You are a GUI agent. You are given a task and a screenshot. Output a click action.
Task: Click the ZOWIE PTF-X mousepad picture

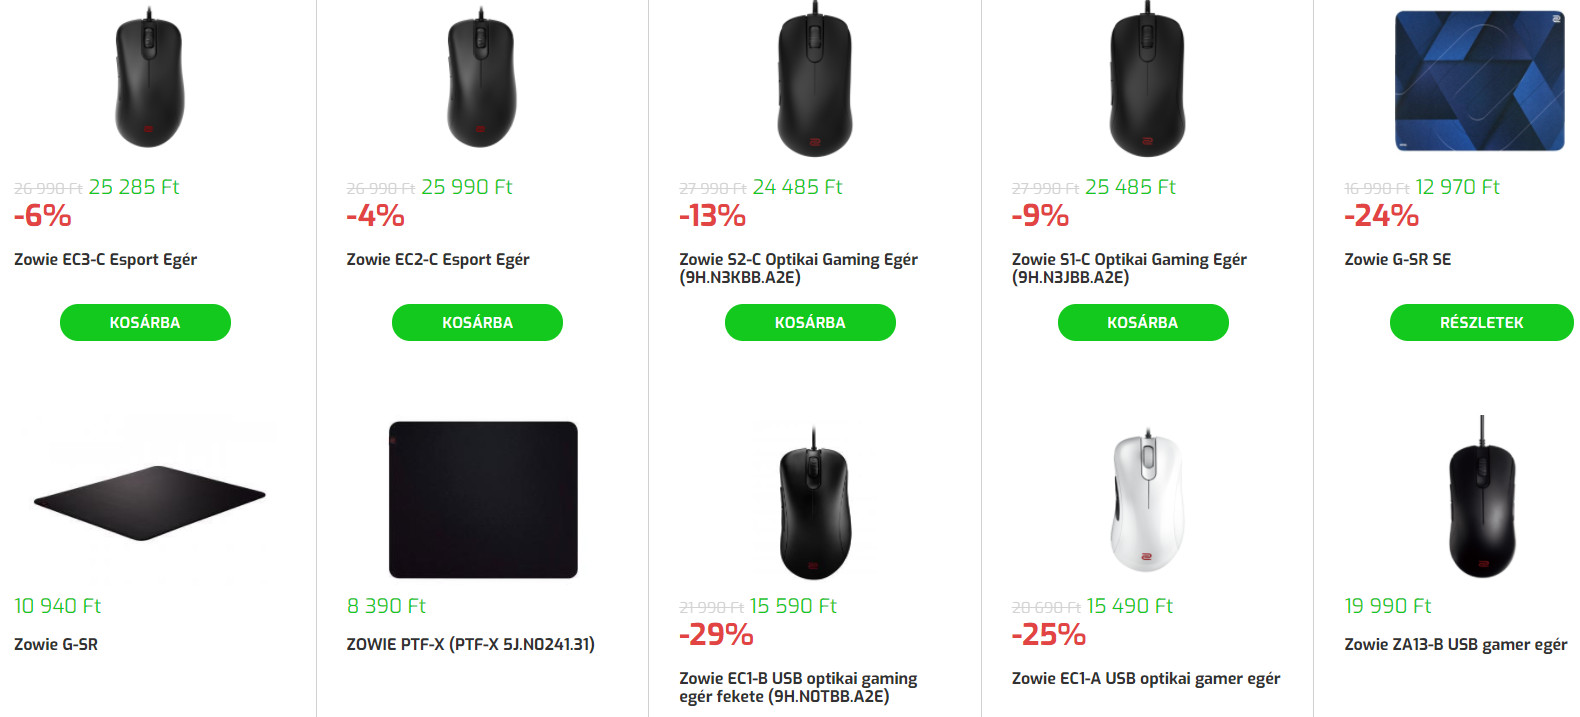pyautogui.click(x=482, y=500)
